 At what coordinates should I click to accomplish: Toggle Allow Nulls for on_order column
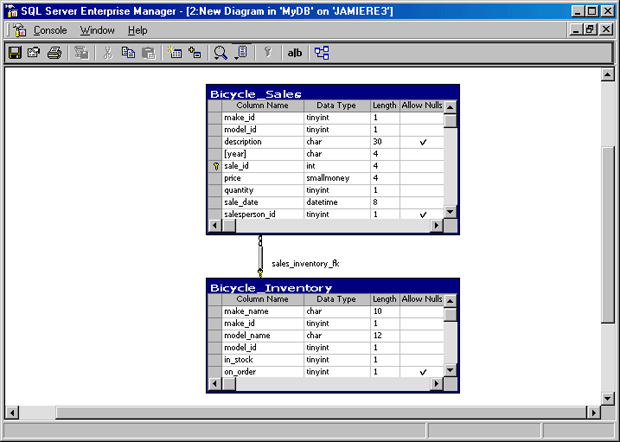422,372
